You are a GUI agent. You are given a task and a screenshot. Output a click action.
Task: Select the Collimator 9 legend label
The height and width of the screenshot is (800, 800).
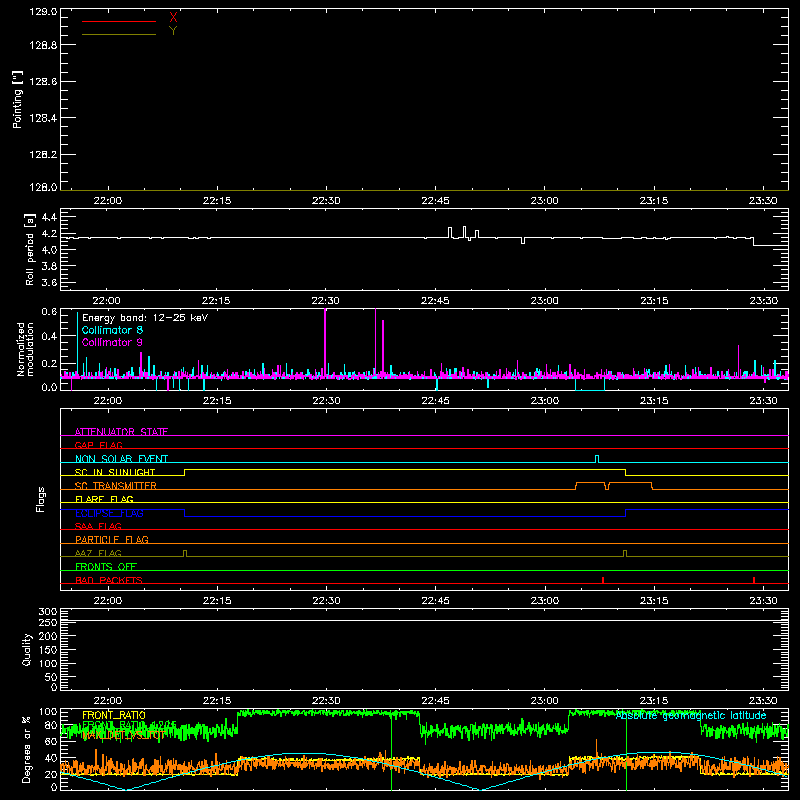click(112, 342)
